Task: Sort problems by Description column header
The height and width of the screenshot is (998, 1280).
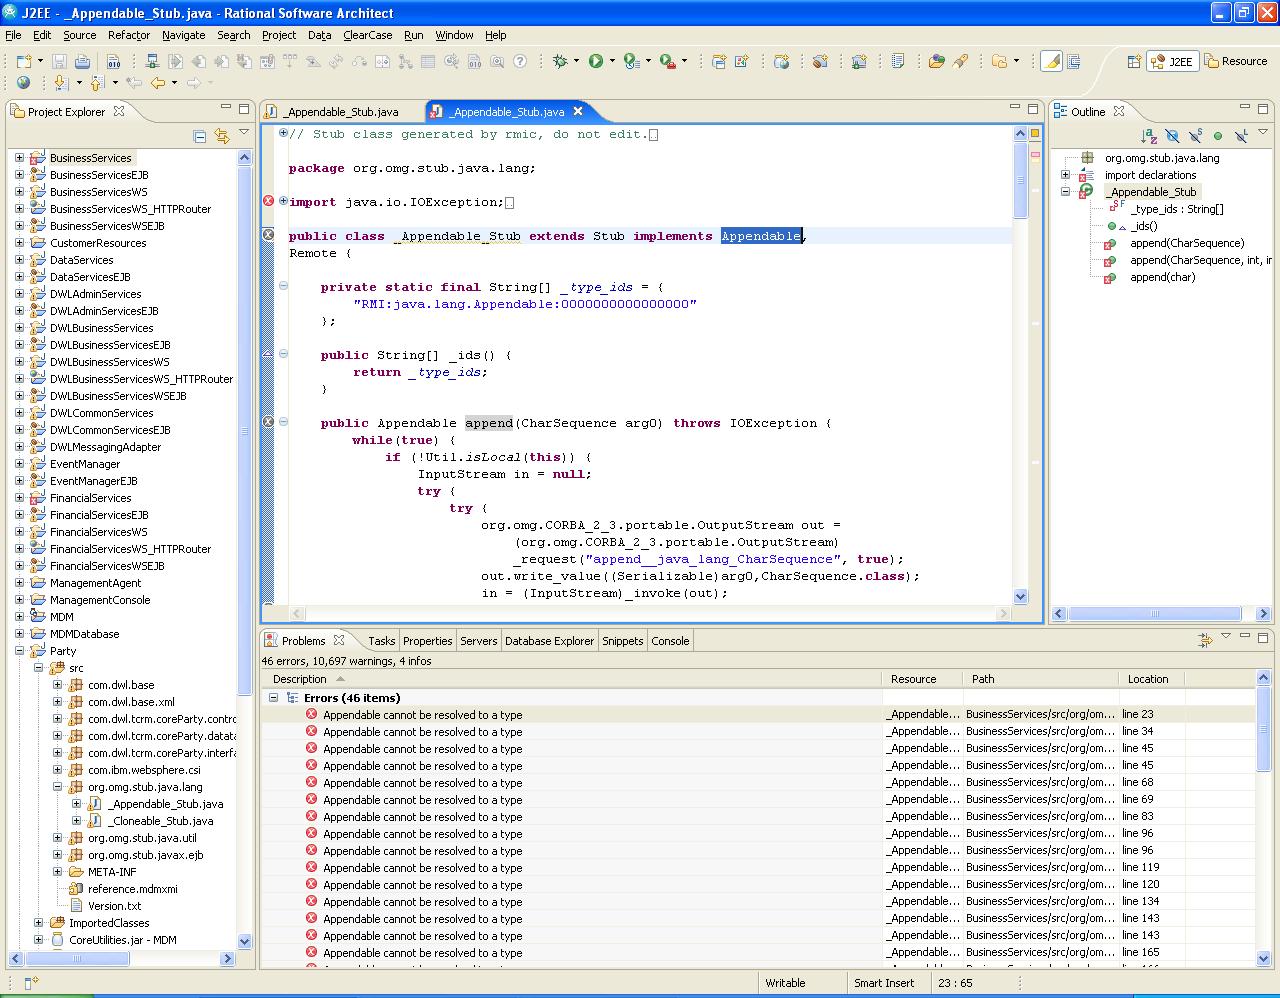Action: (300, 679)
